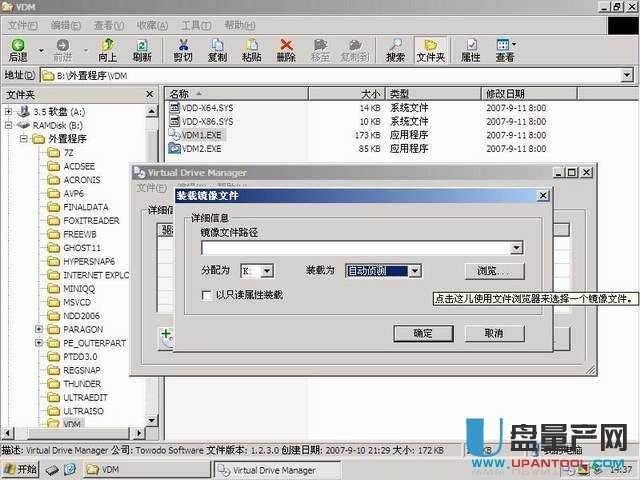Open the 工具(T) menu in Explorer

coord(196,25)
